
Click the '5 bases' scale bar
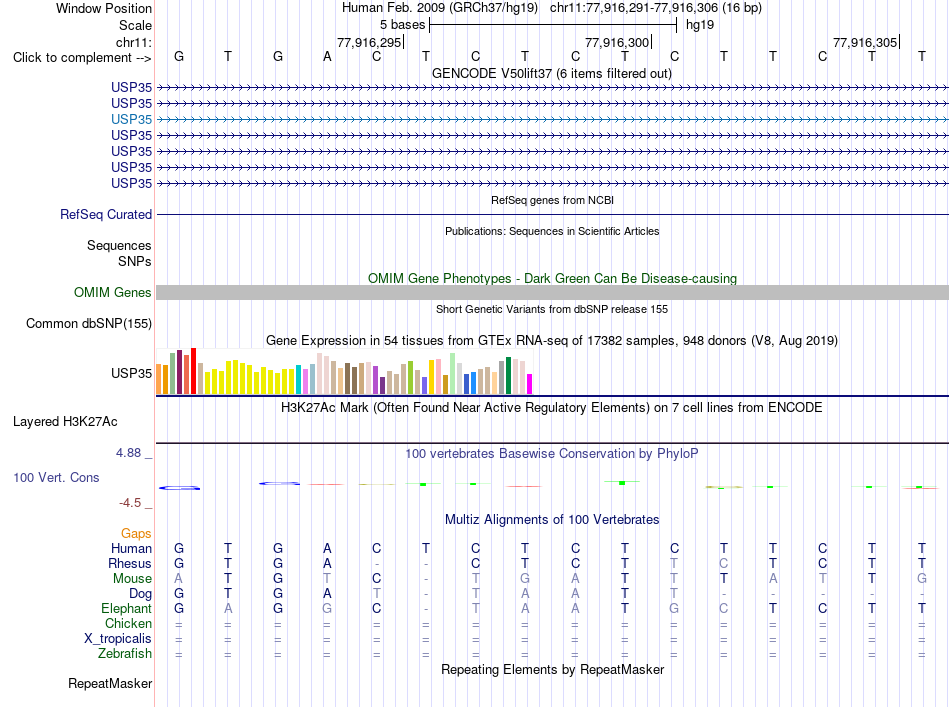(553, 25)
